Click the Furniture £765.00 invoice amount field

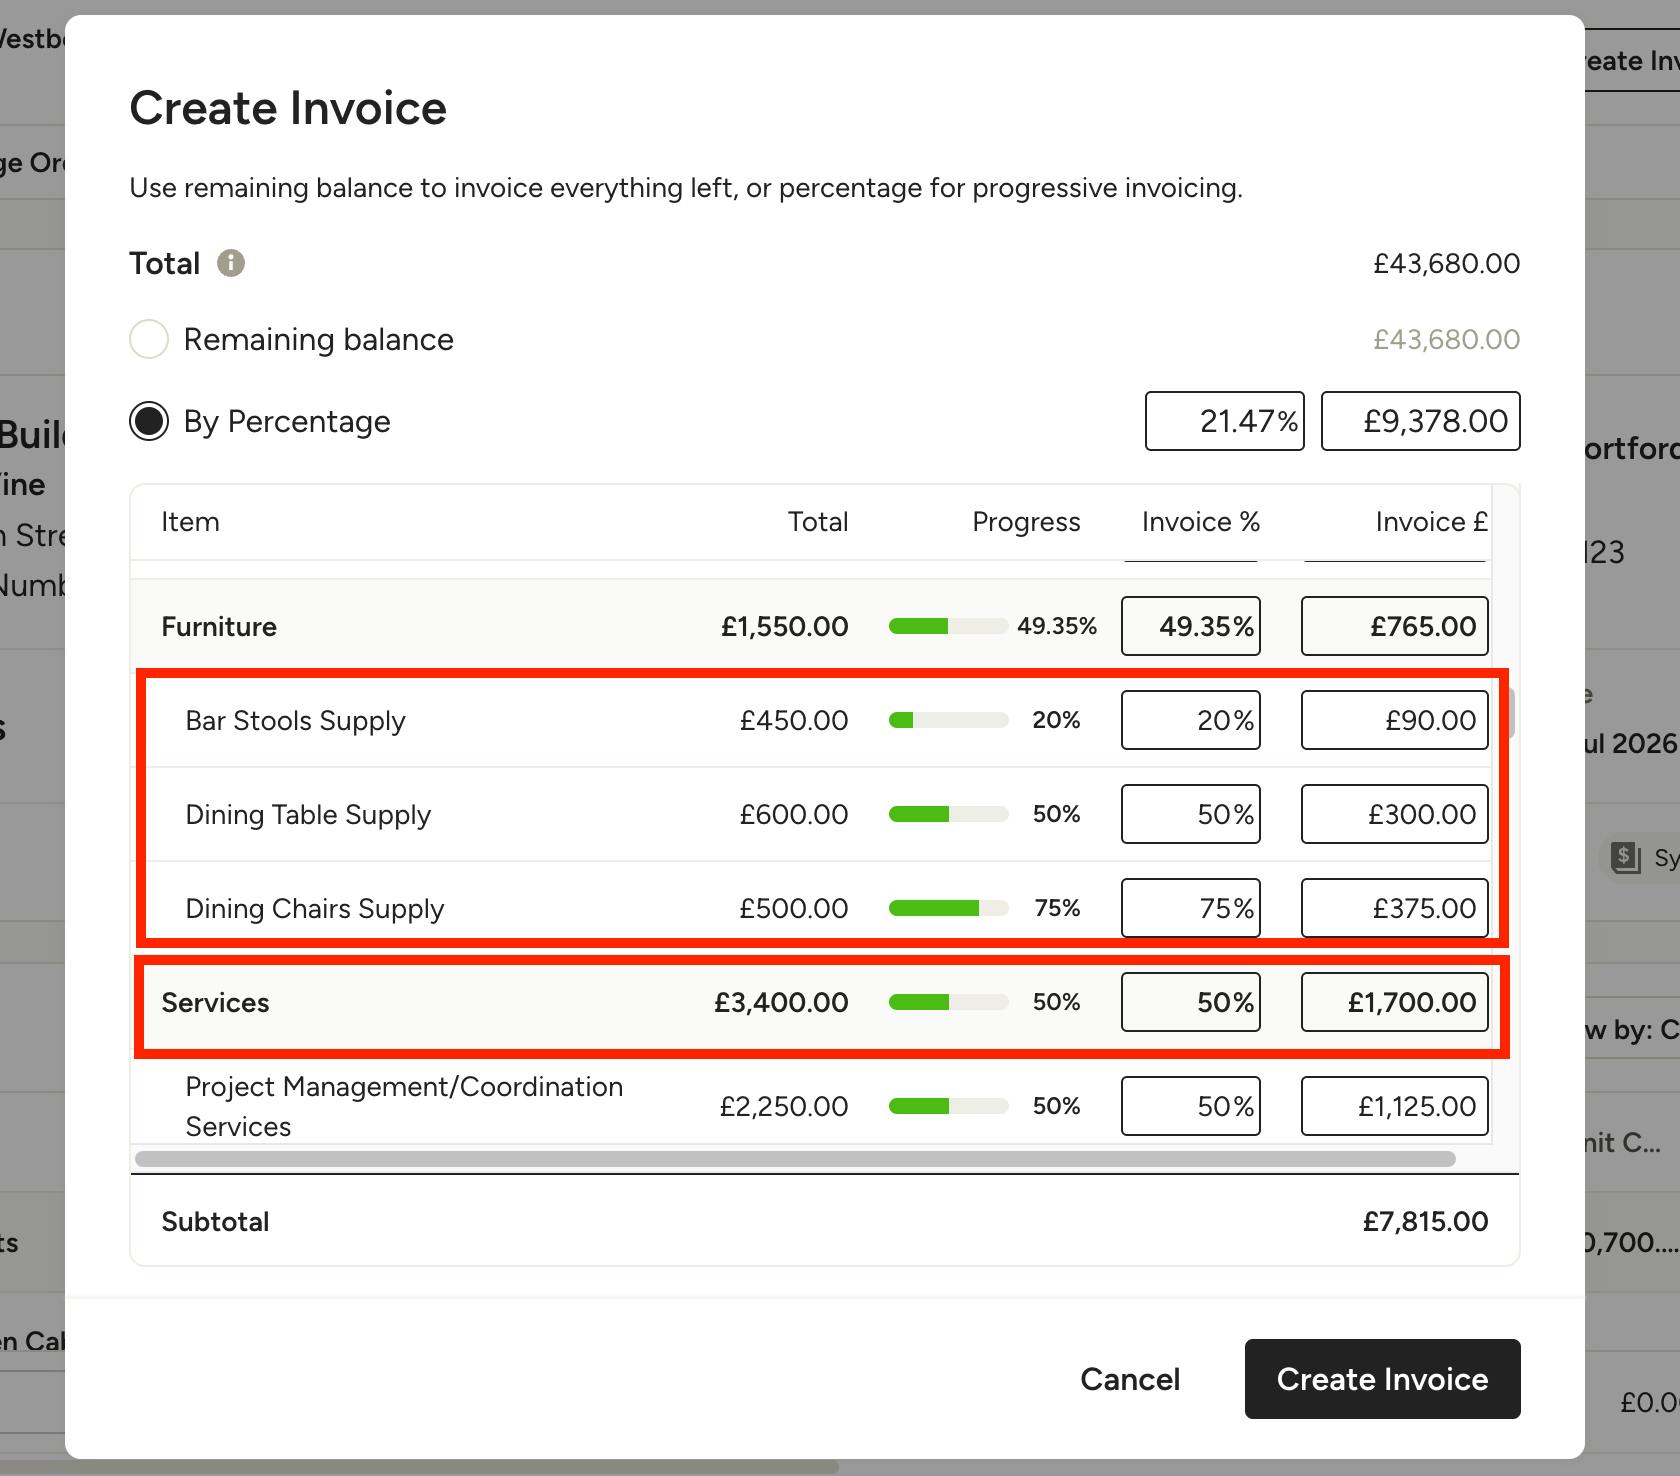tap(1395, 626)
